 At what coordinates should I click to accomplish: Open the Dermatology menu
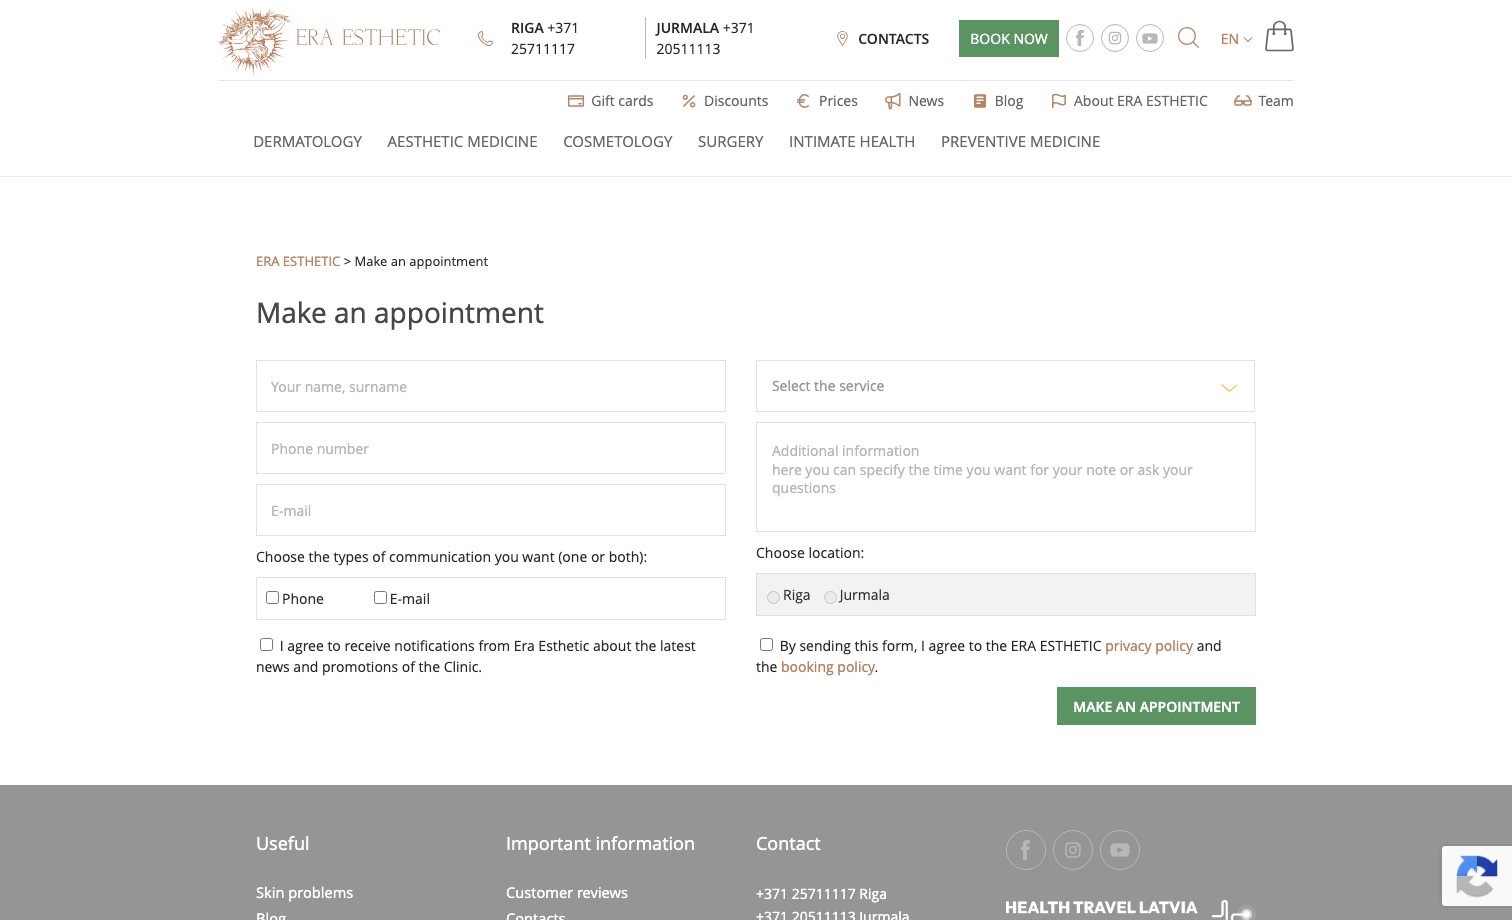[307, 142]
